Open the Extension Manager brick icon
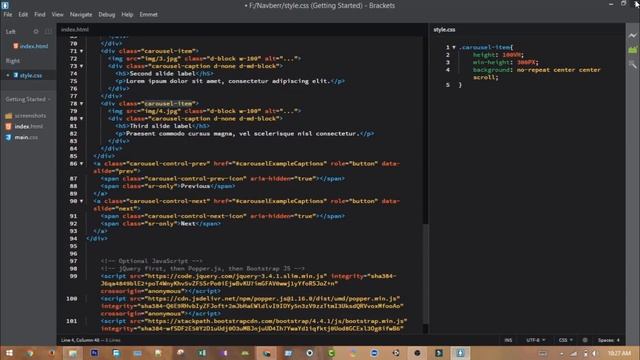The width and height of the screenshot is (640, 360). (x=632, y=50)
